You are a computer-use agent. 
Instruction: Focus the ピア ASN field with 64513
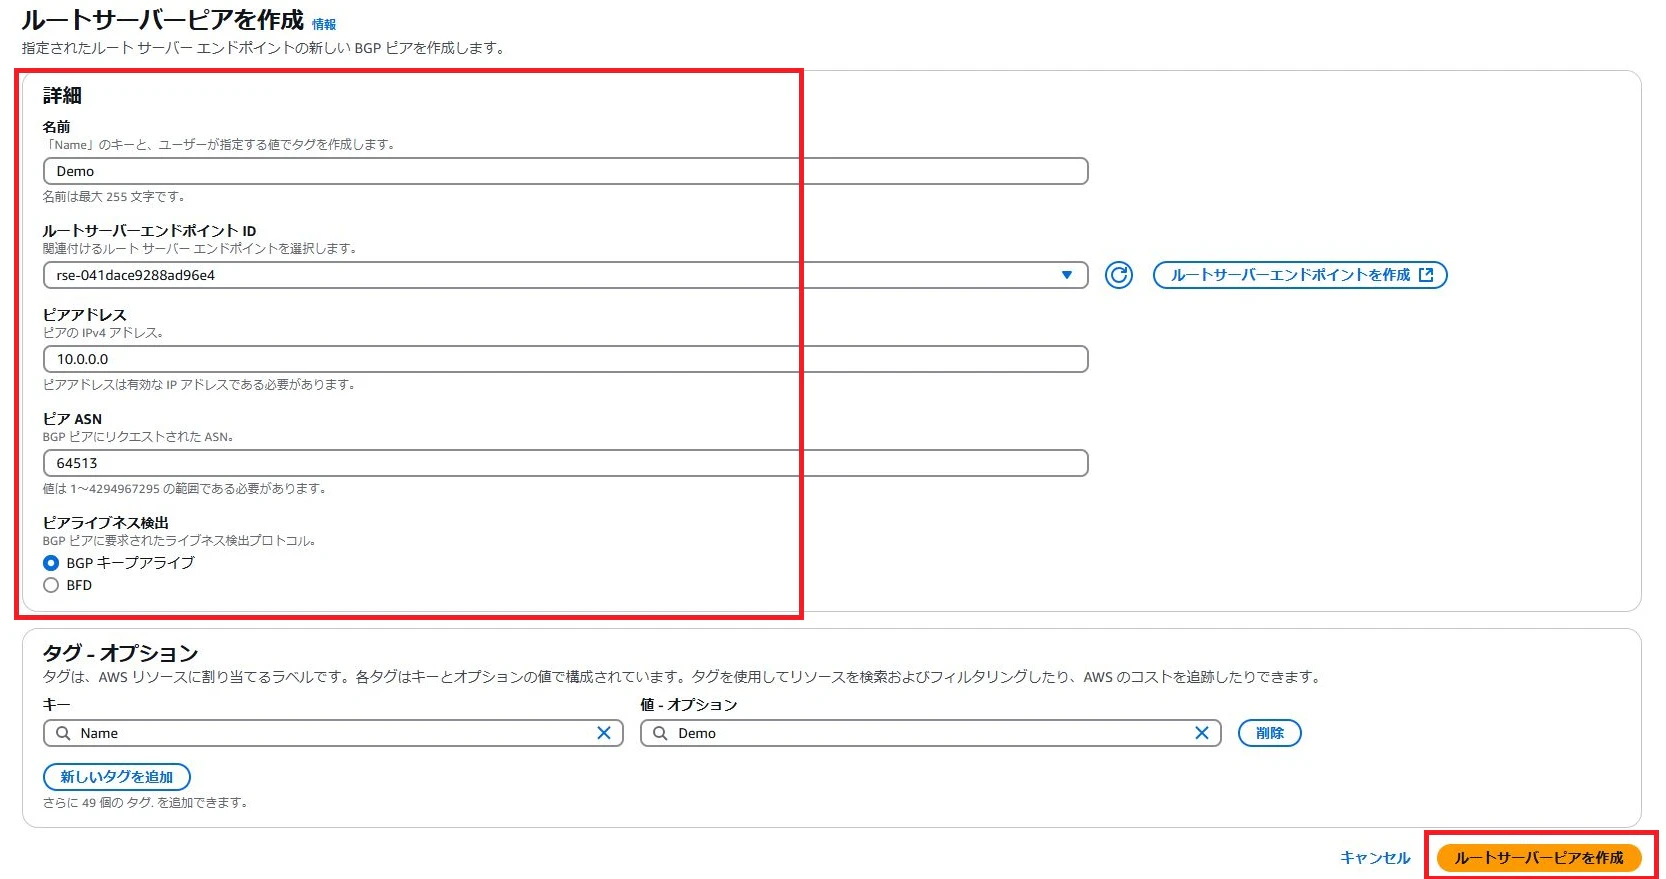pyautogui.click(x=565, y=463)
